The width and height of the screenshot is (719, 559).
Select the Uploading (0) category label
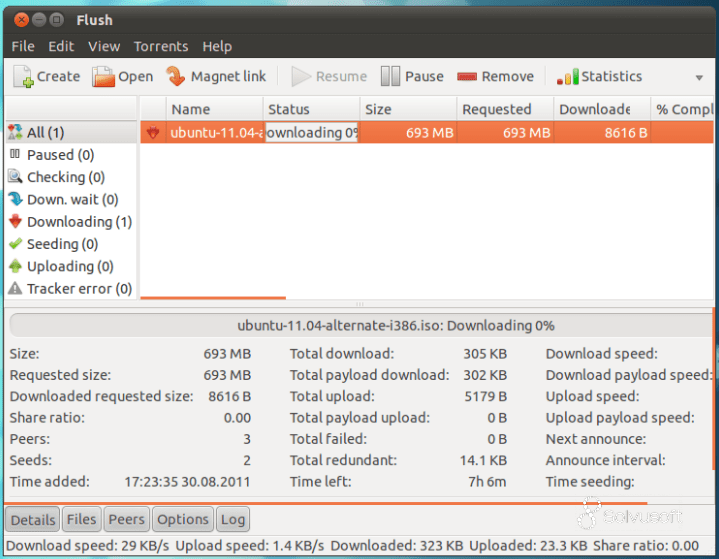point(70,266)
